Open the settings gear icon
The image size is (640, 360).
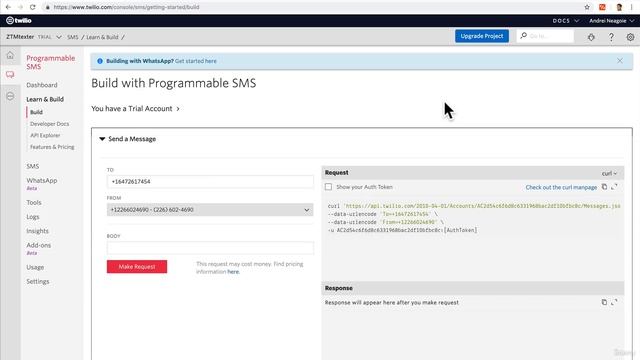pyautogui.click(x=630, y=37)
